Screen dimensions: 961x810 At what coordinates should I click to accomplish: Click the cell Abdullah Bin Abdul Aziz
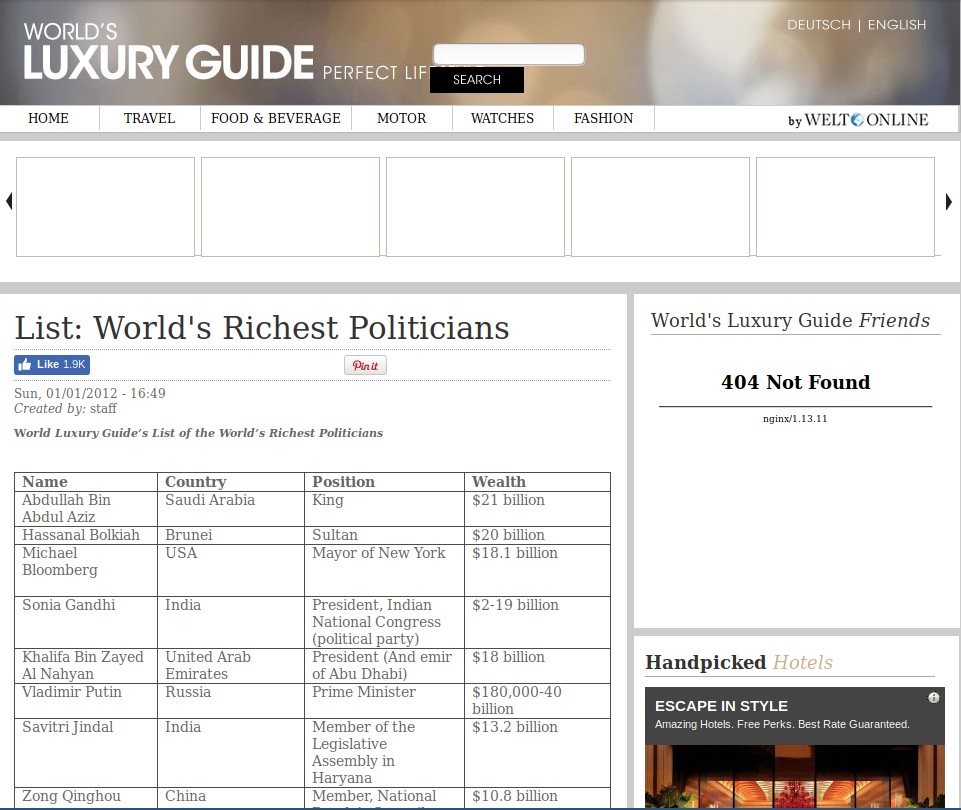tap(86, 509)
